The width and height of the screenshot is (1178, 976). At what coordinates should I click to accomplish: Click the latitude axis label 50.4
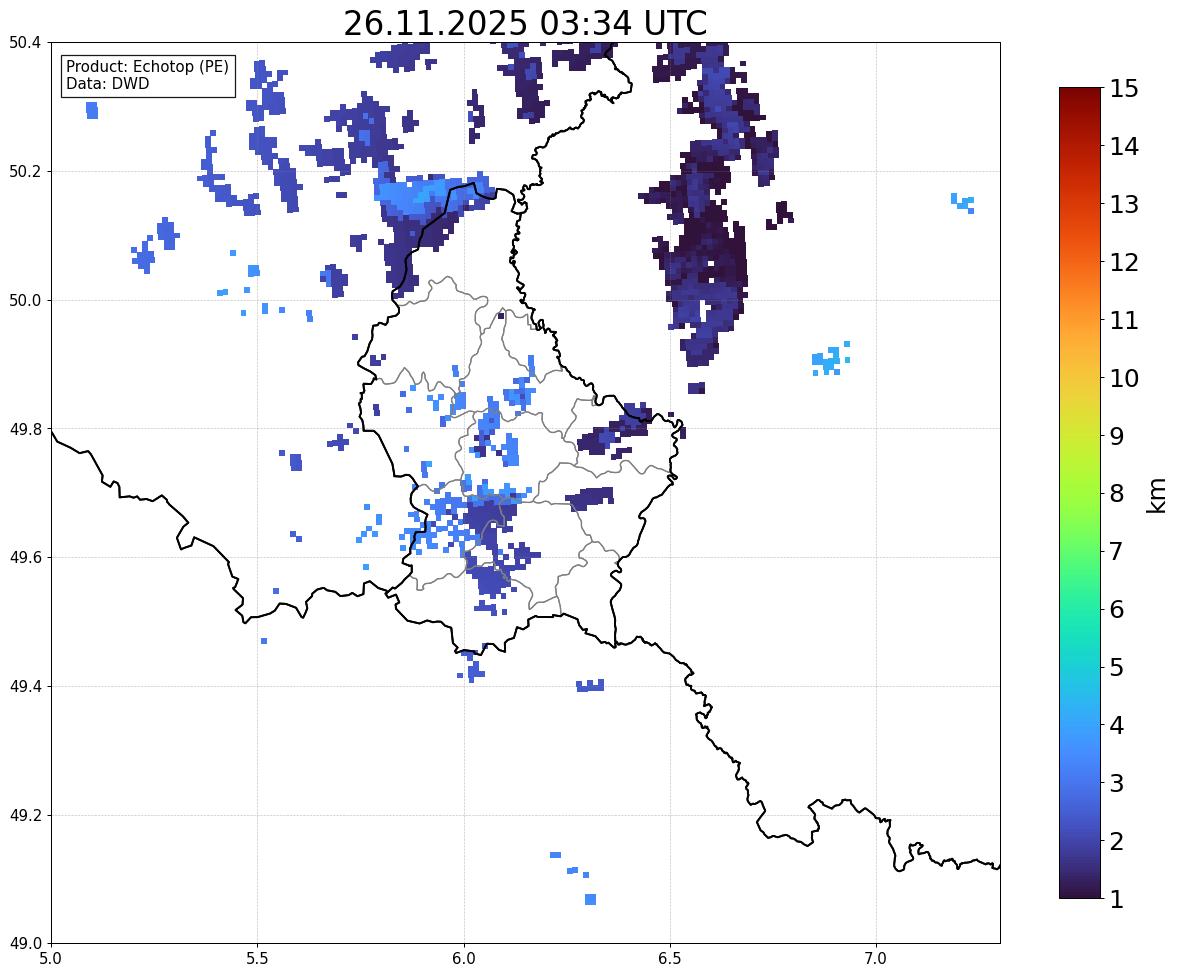(x=25, y=43)
